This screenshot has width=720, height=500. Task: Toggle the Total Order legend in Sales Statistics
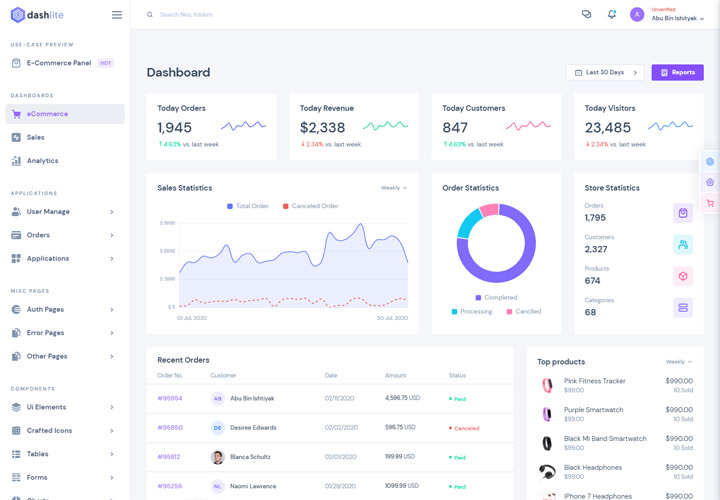[x=248, y=206]
